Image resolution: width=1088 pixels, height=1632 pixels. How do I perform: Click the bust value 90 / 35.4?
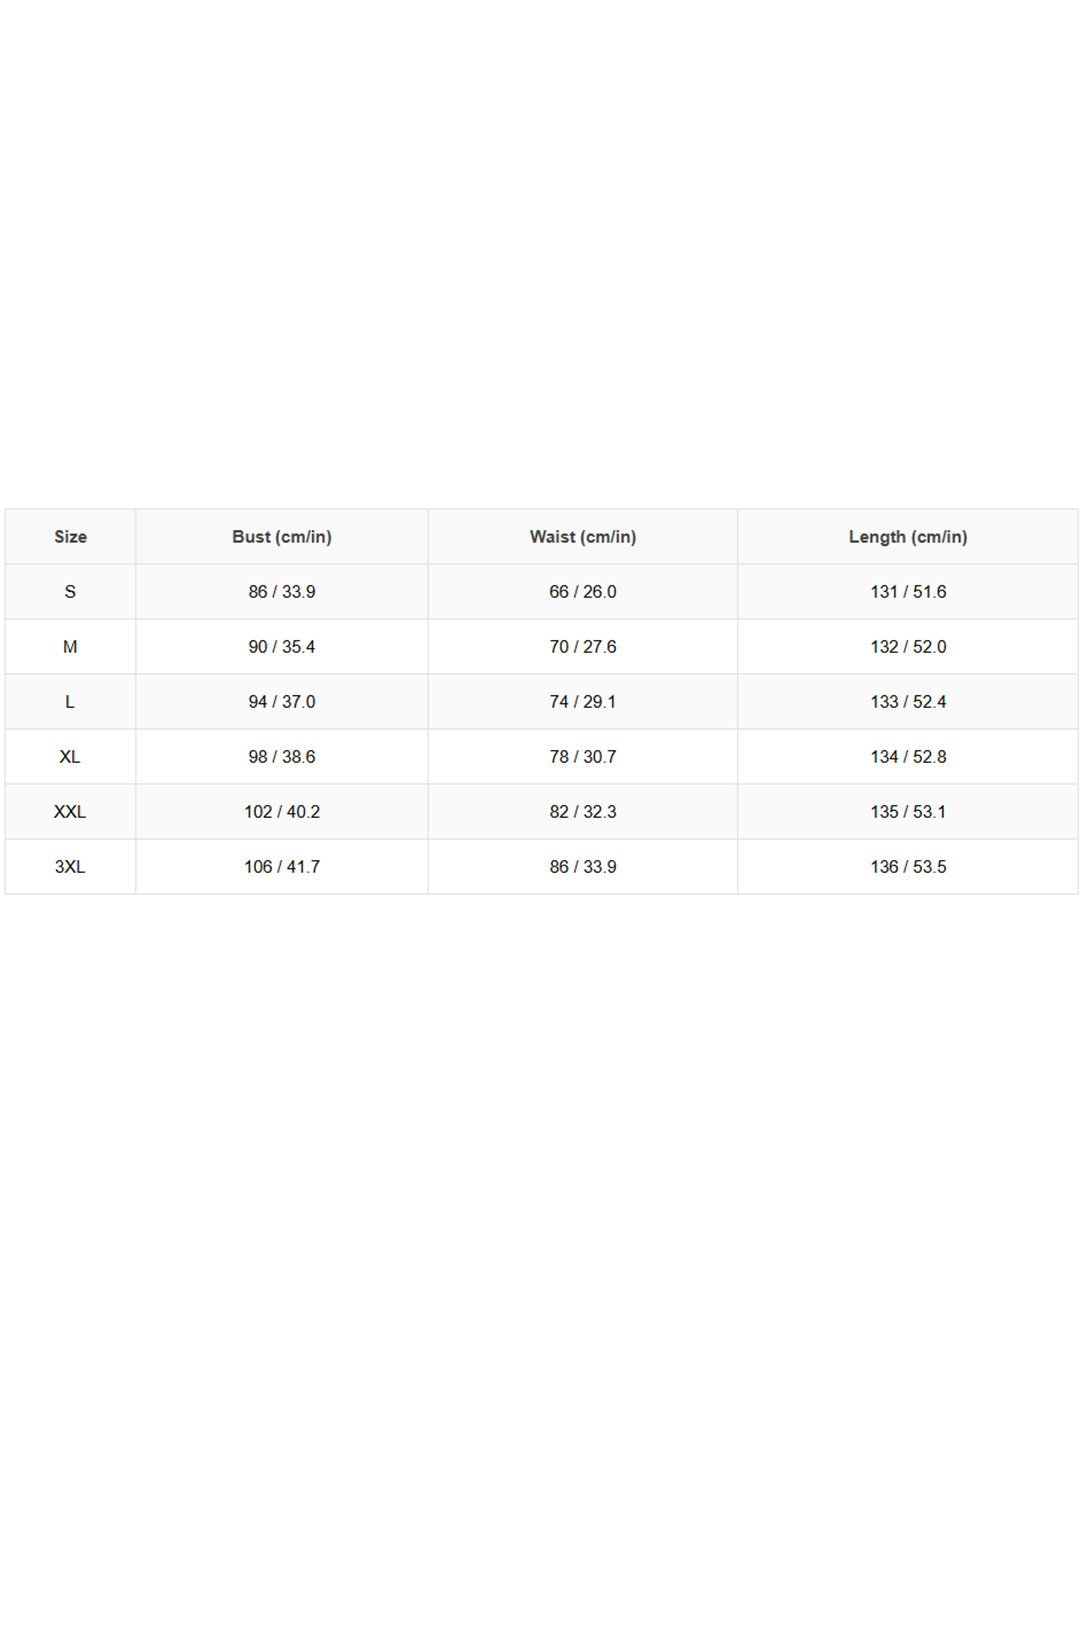point(282,647)
